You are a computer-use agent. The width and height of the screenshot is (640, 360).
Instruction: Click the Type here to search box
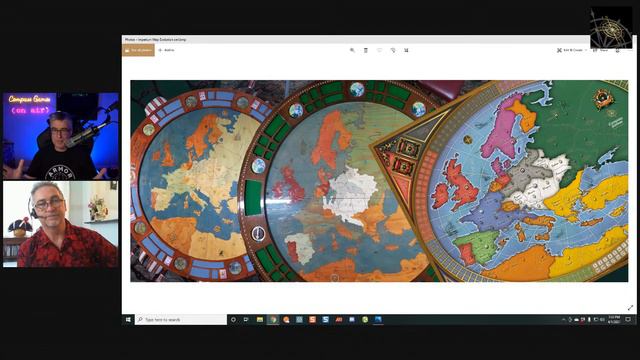click(181, 320)
